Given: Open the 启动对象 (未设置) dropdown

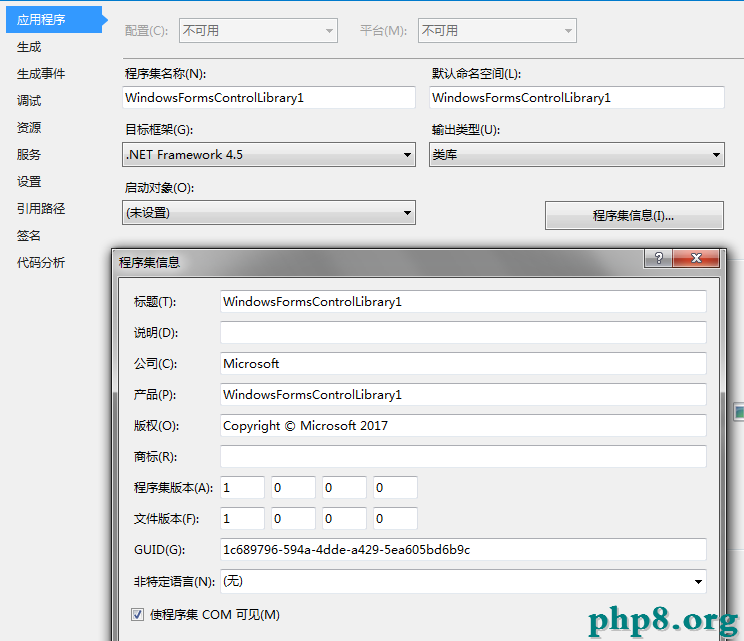Looking at the screenshot, I should coord(269,213).
